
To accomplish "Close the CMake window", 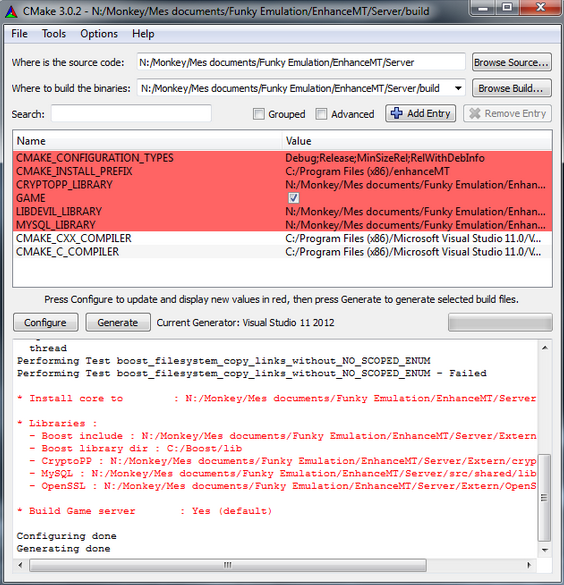I will [x=540, y=7].
